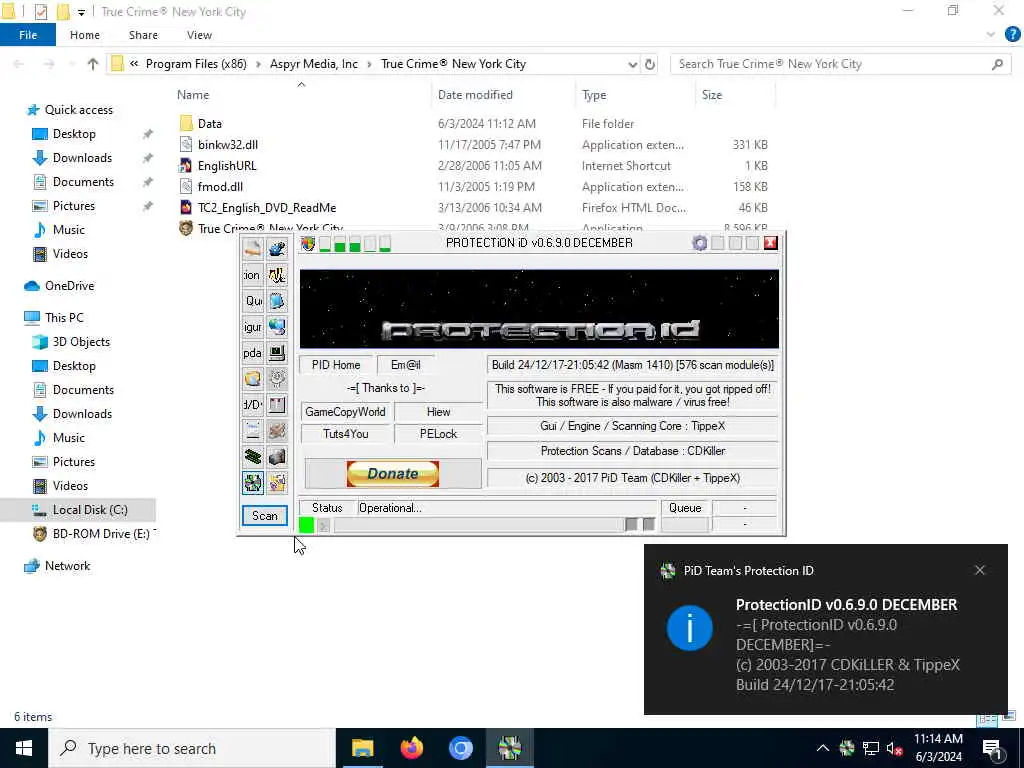Select the Data folder
This screenshot has height=768, width=1024.
coord(210,123)
